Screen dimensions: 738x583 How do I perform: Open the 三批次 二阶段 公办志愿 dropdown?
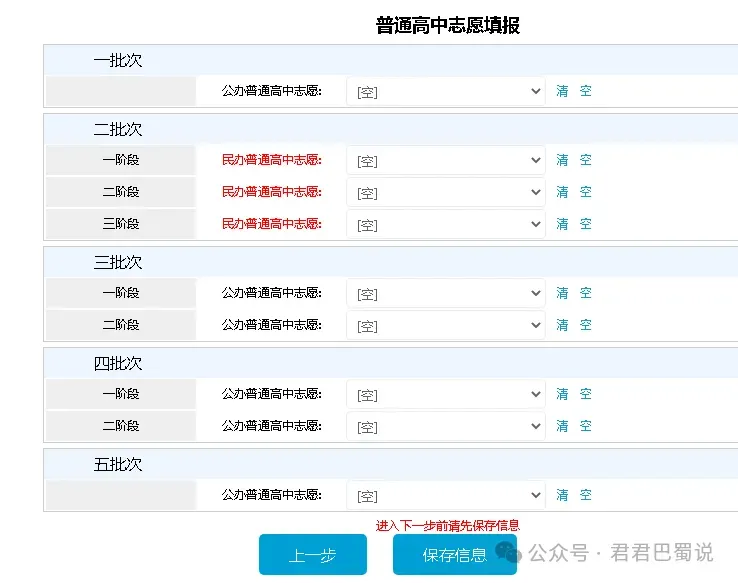[x=446, y=326]
